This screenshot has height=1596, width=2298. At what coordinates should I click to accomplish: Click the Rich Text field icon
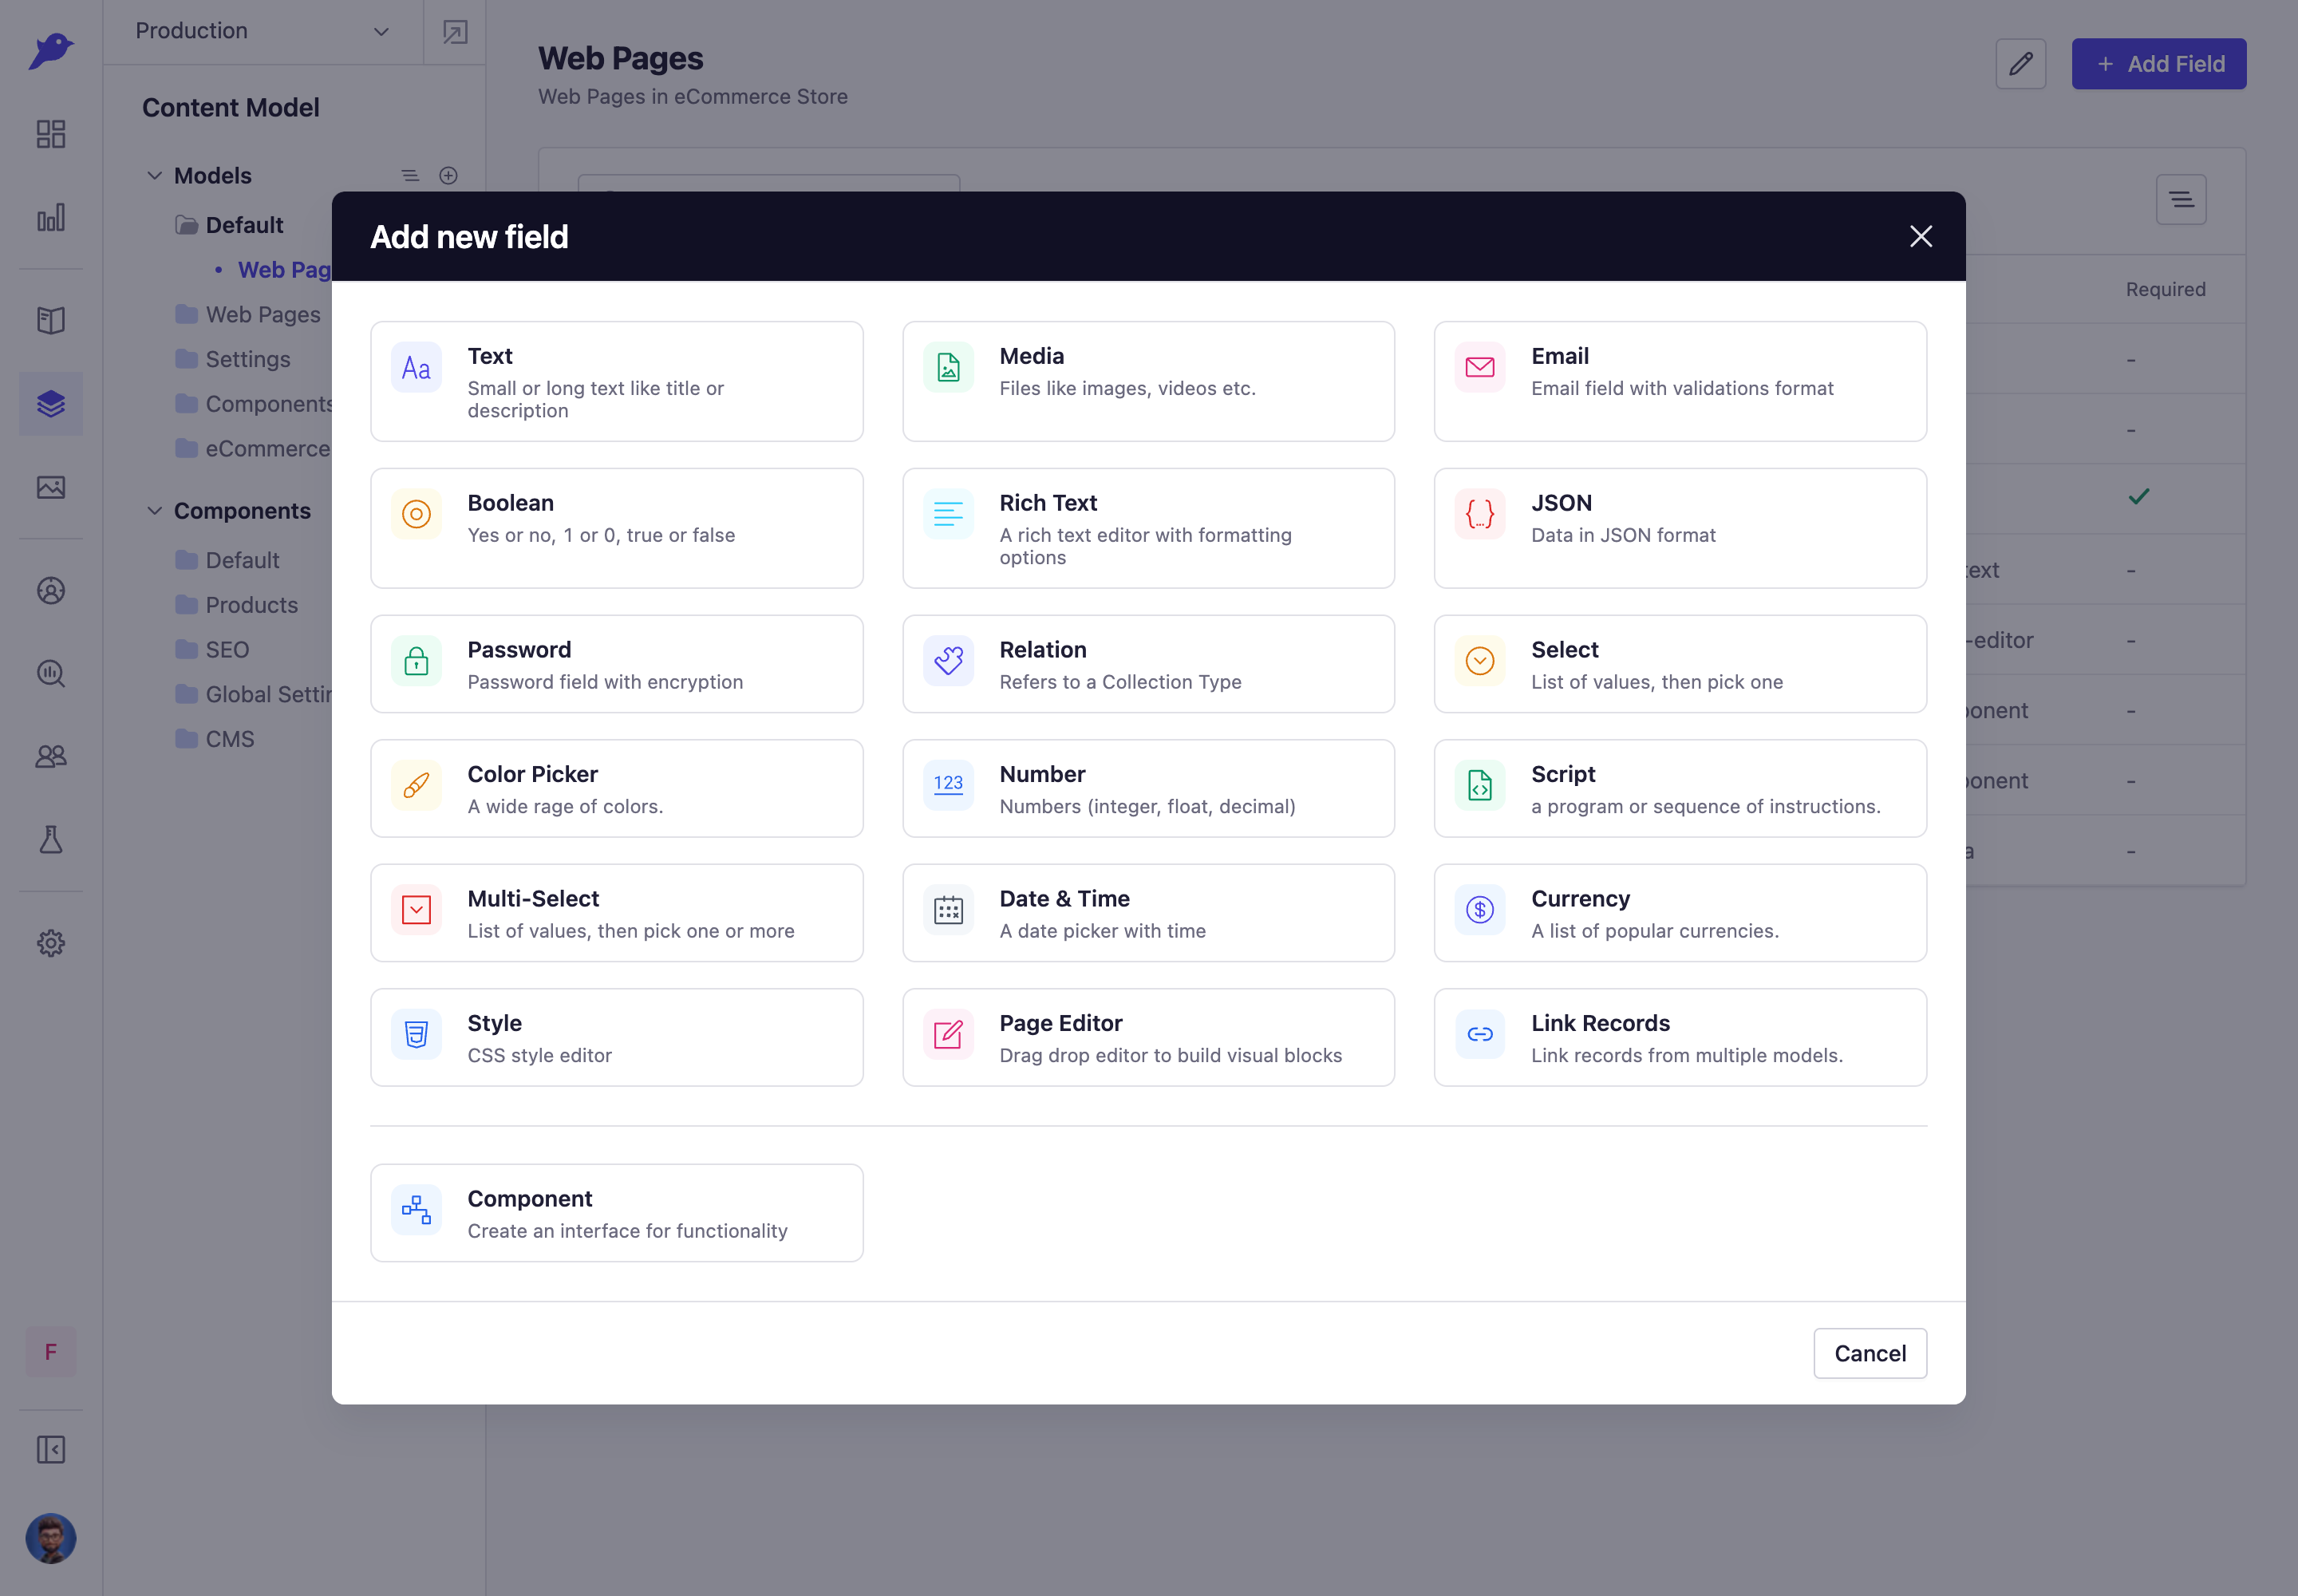(948, 514)
